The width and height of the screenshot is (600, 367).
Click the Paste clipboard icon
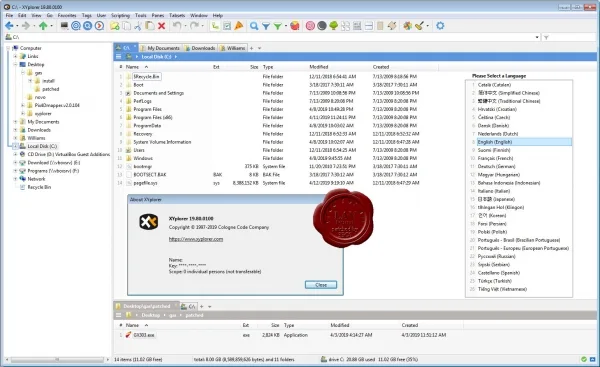[x=150, y=26]
